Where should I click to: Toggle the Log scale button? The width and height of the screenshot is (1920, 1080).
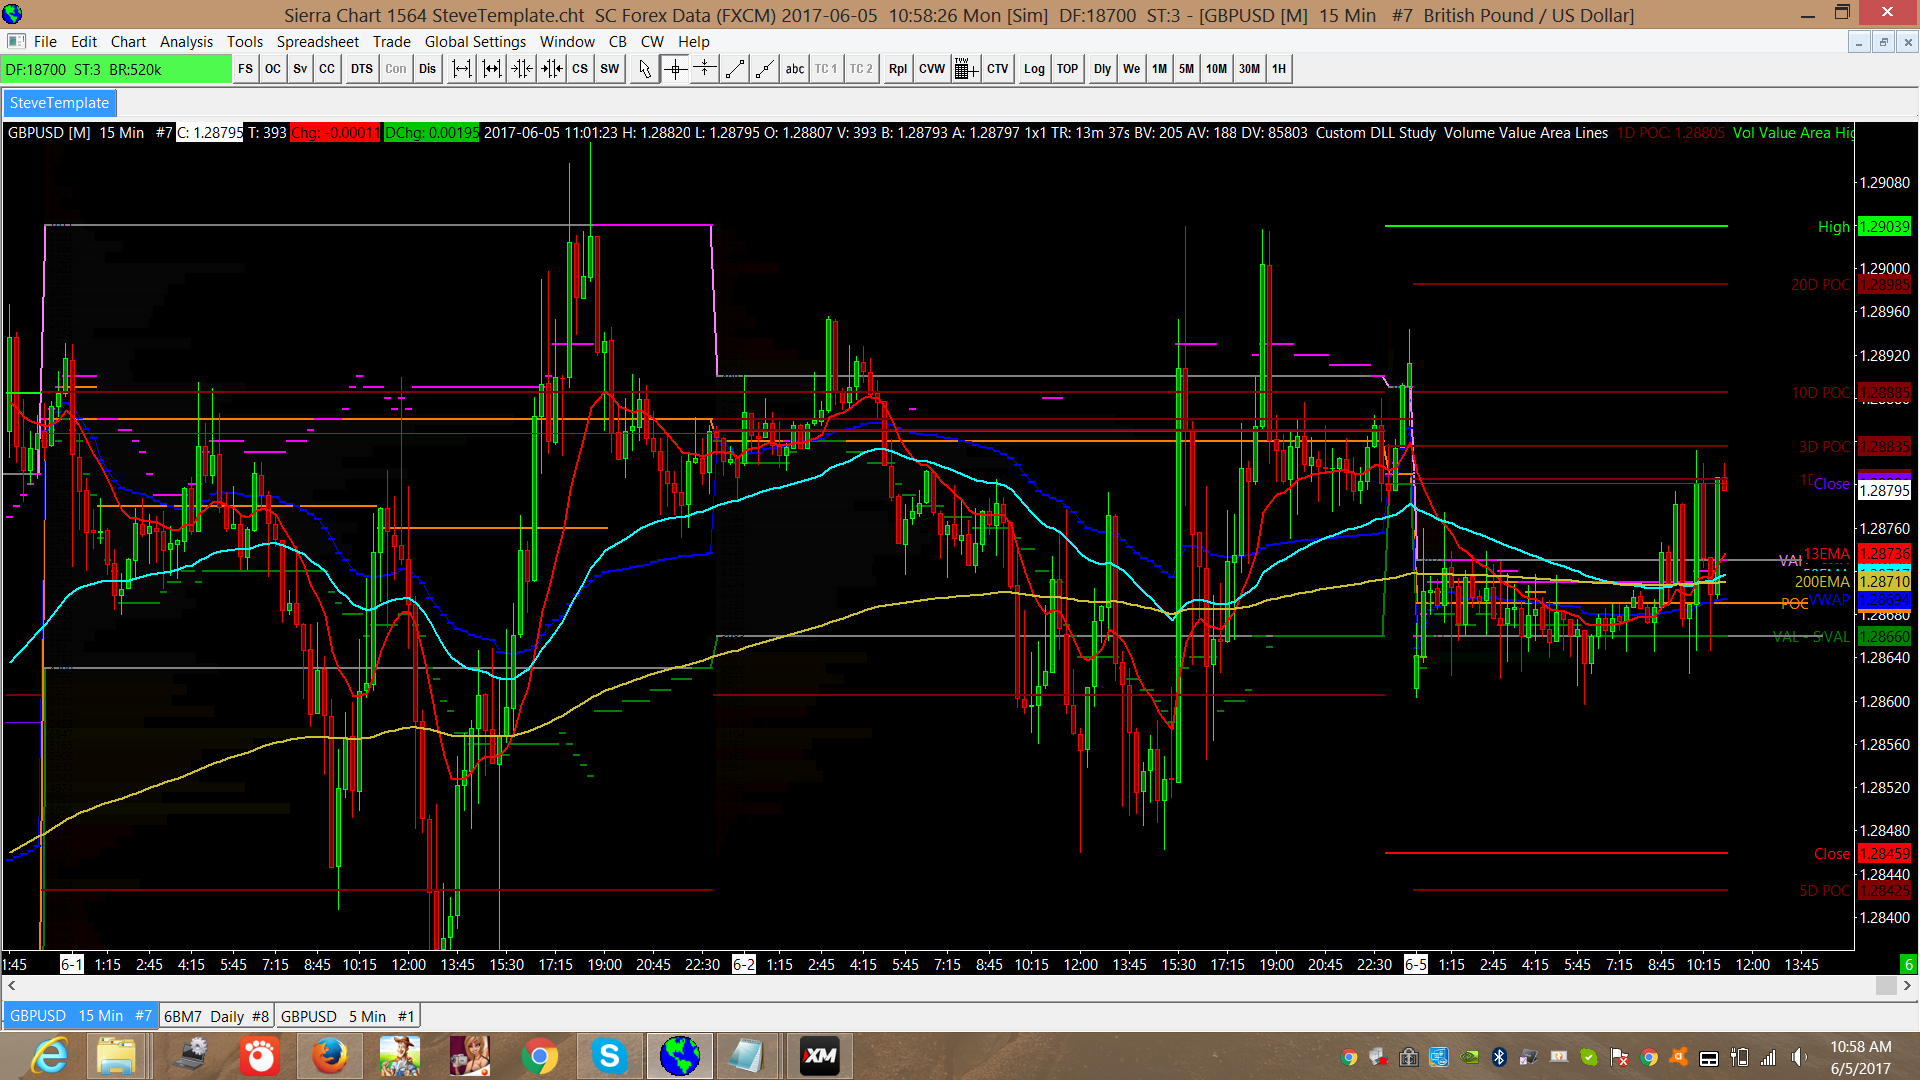point(1033,69)
